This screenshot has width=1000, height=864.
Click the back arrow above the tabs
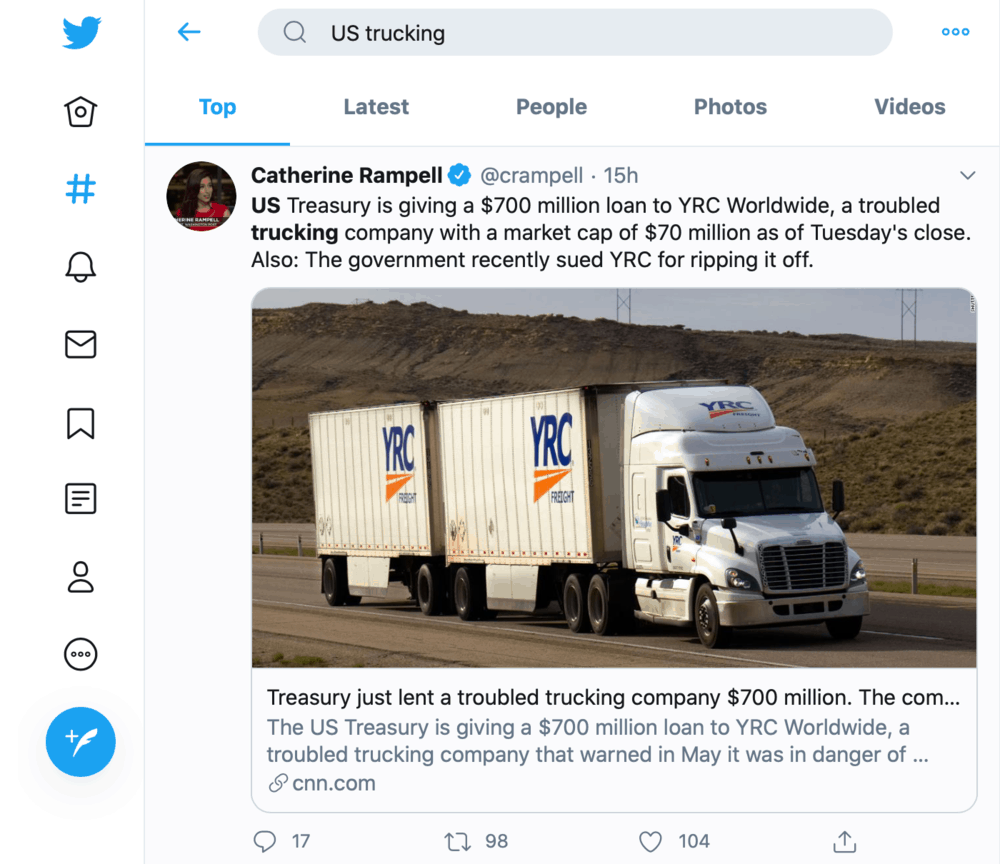point(188,31)
